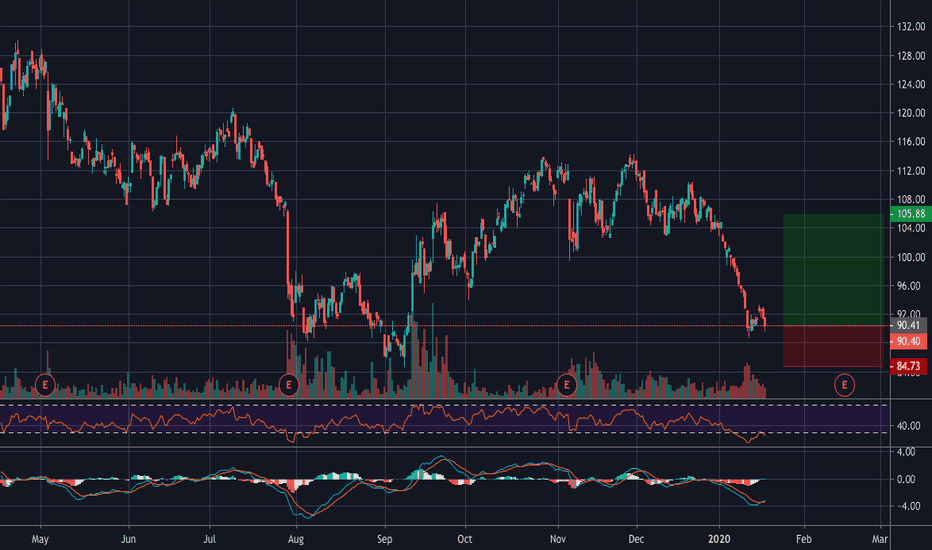Click the 105.88 target price label
This screenshot has width=932, height=550.
pyautogui.click(x=911, y=214)
